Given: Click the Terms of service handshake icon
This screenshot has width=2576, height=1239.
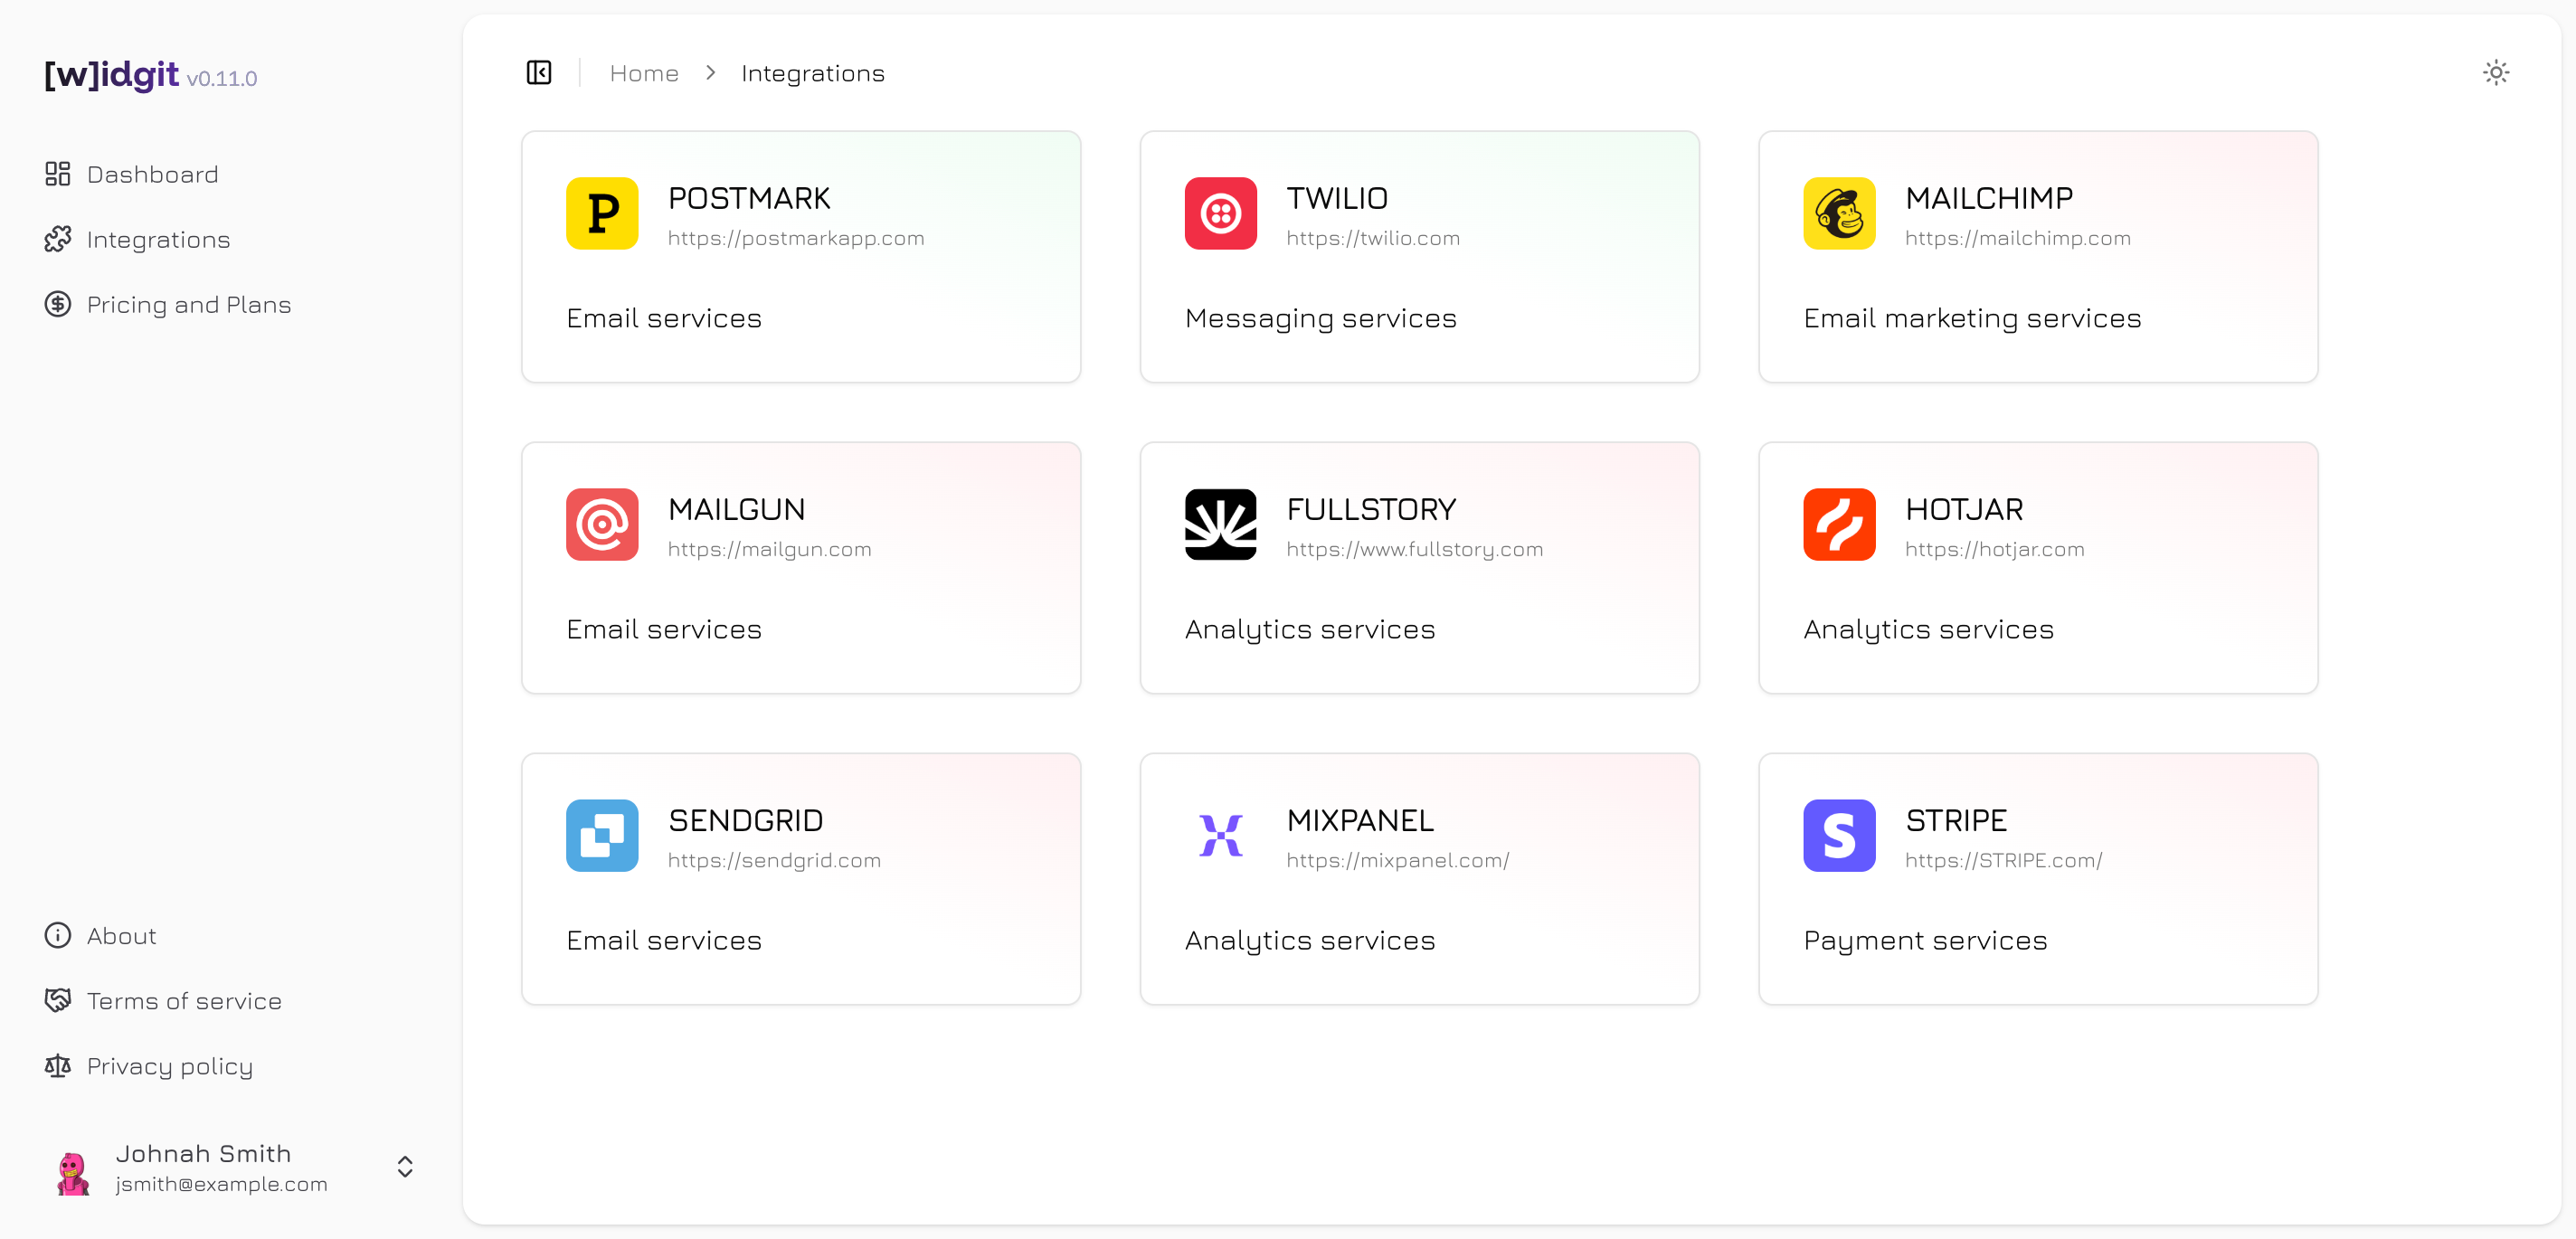Looking at the screenshot, I should tap(58, 1000).
